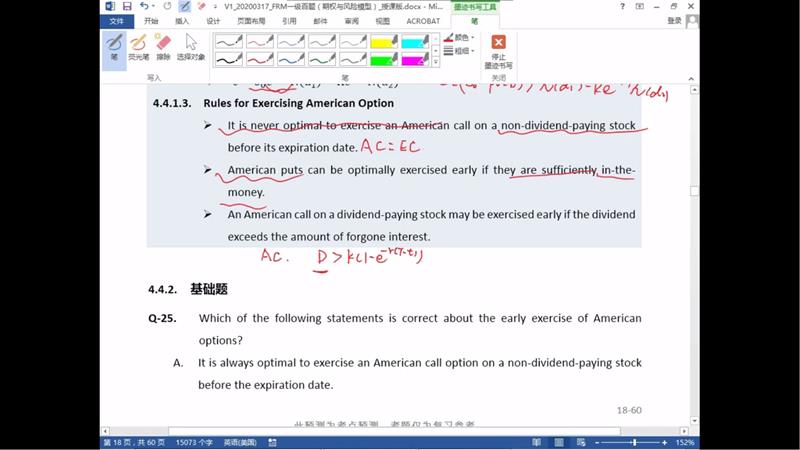800x450 pixels.
Task: Open the 粗细 pen thickness dropdown
Action: [460, 50]
